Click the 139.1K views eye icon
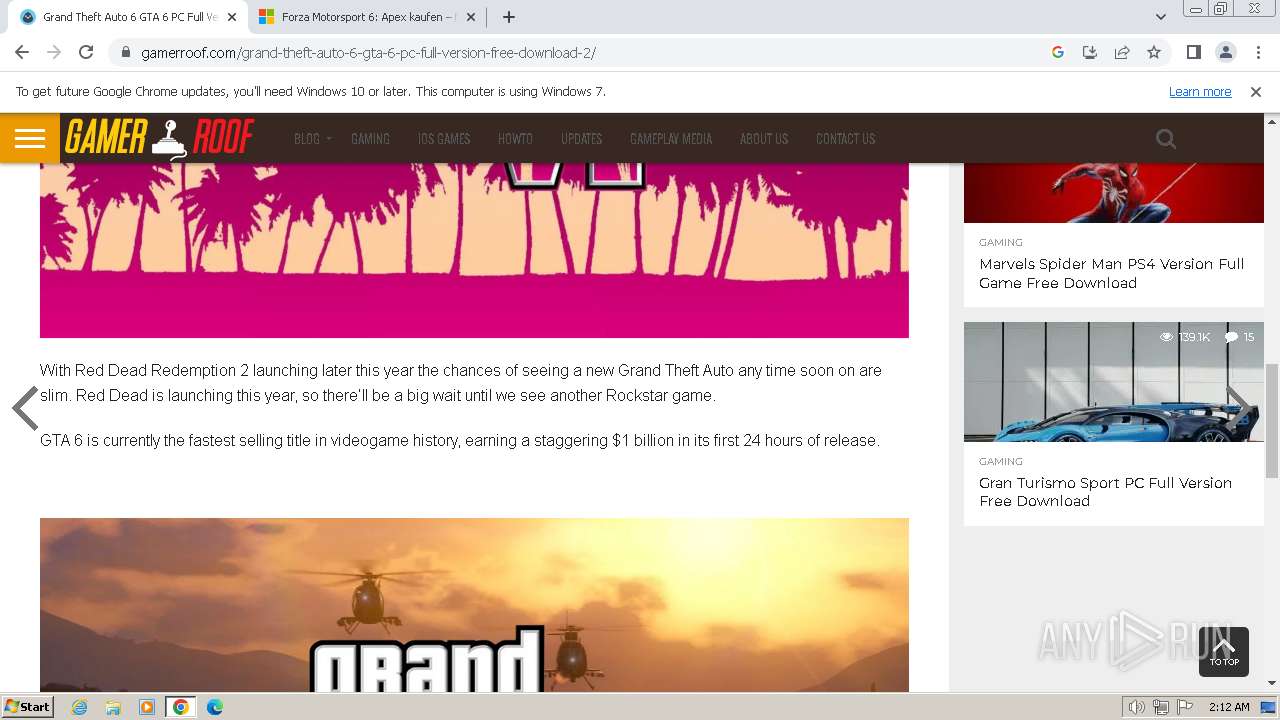1280x720 pixels. pyautogui.click(x=1166, y=337)
